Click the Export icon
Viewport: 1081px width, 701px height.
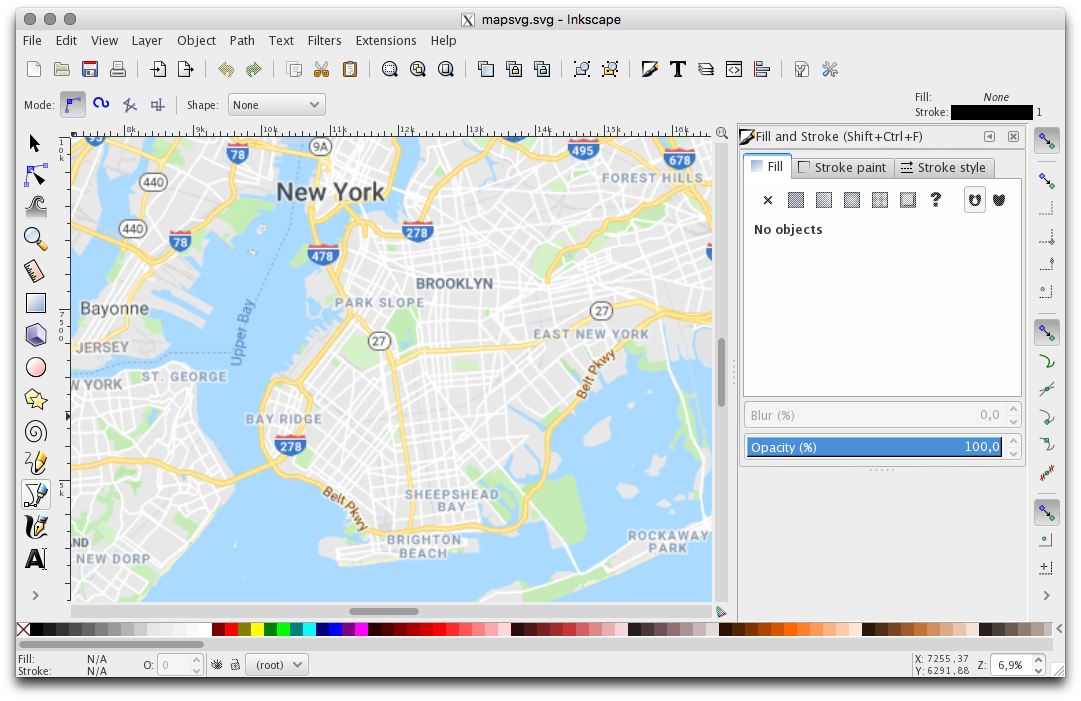tap(185, 69)
